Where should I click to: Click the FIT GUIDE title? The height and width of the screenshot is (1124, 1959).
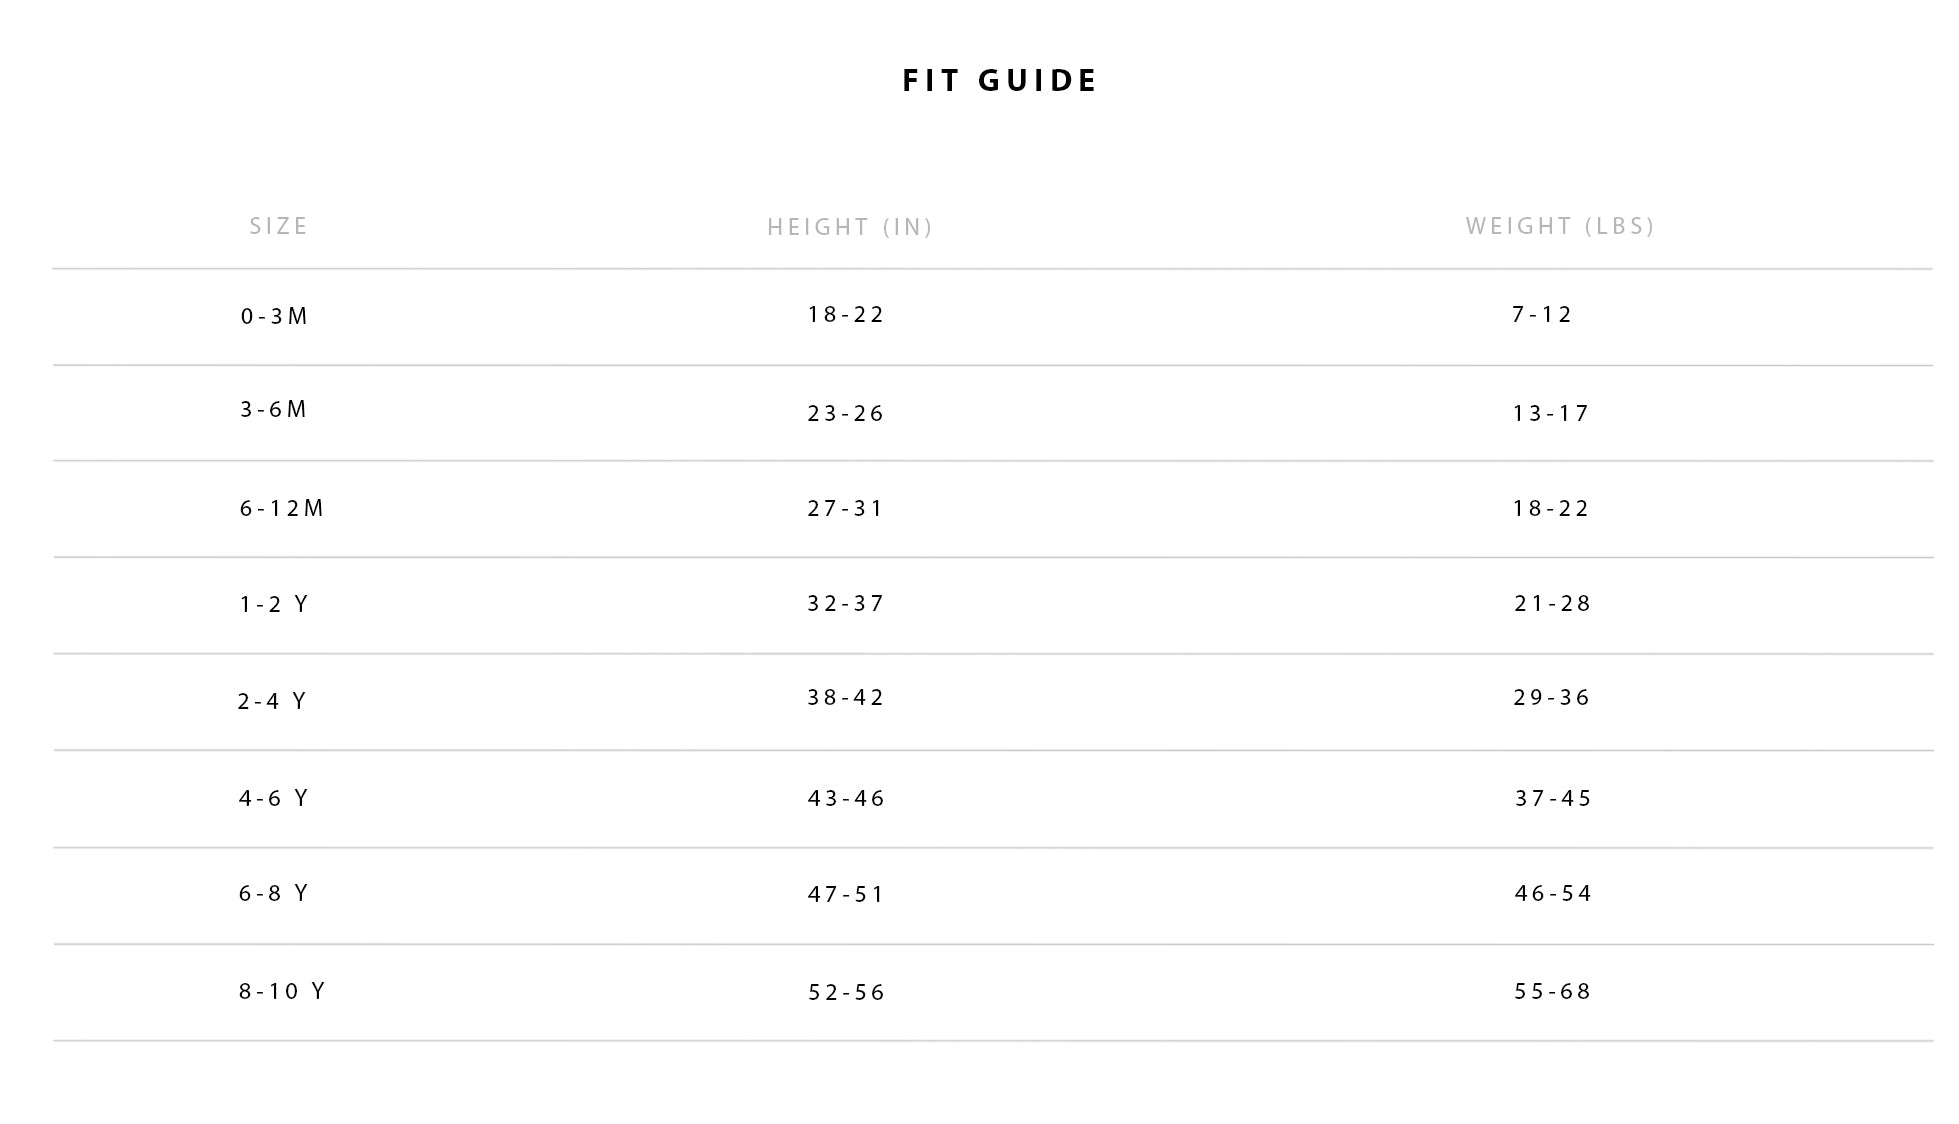click(1000, 80)
